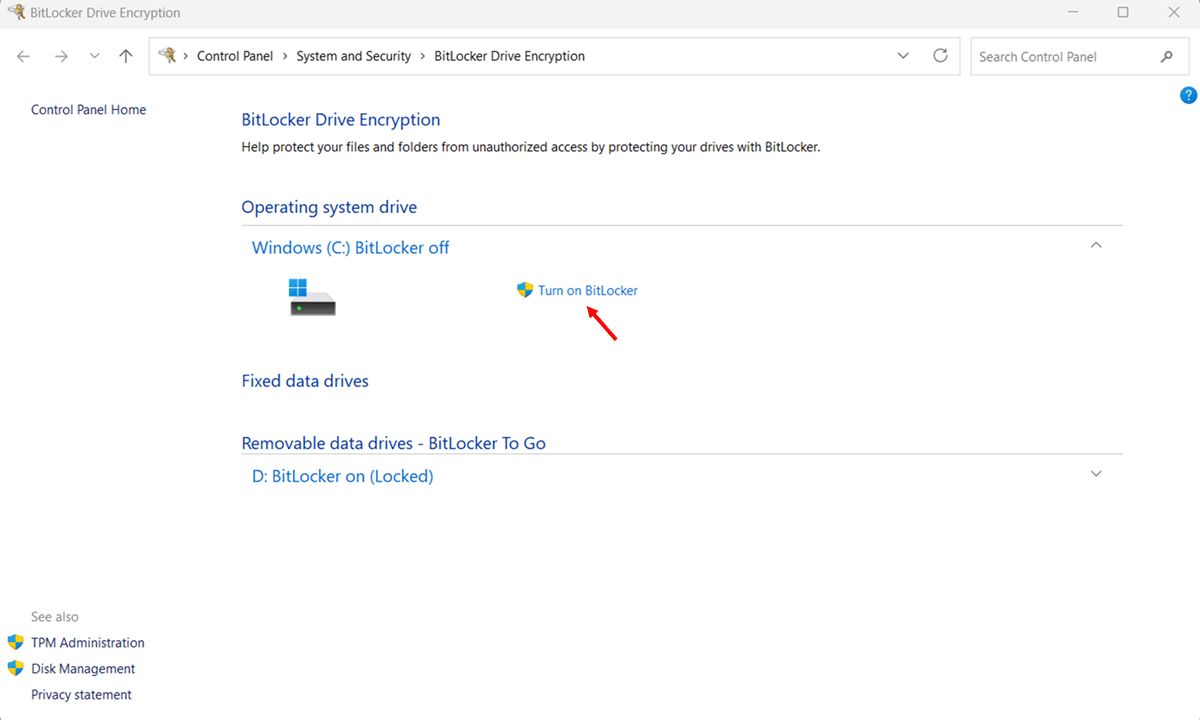This screenshot has width=1200, height=720.
Task: Collapse the Windows (C:) drive section
Action: (1096, 245)
